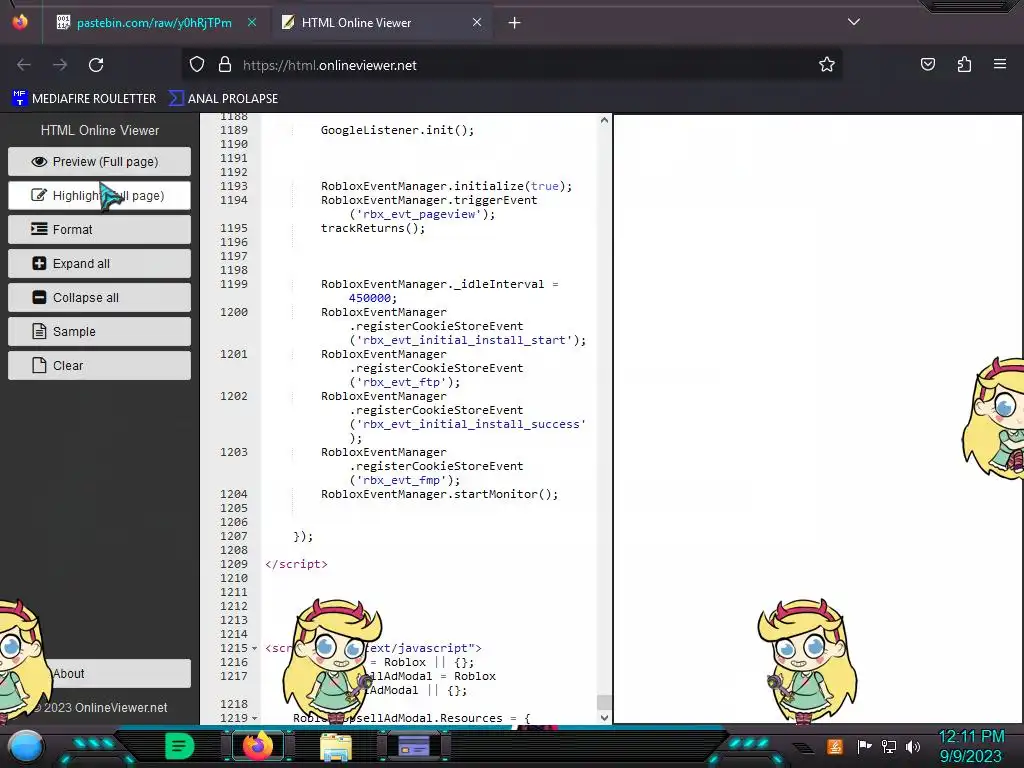
Task: Go forward to the next page
Action: [x=60, y=65]
